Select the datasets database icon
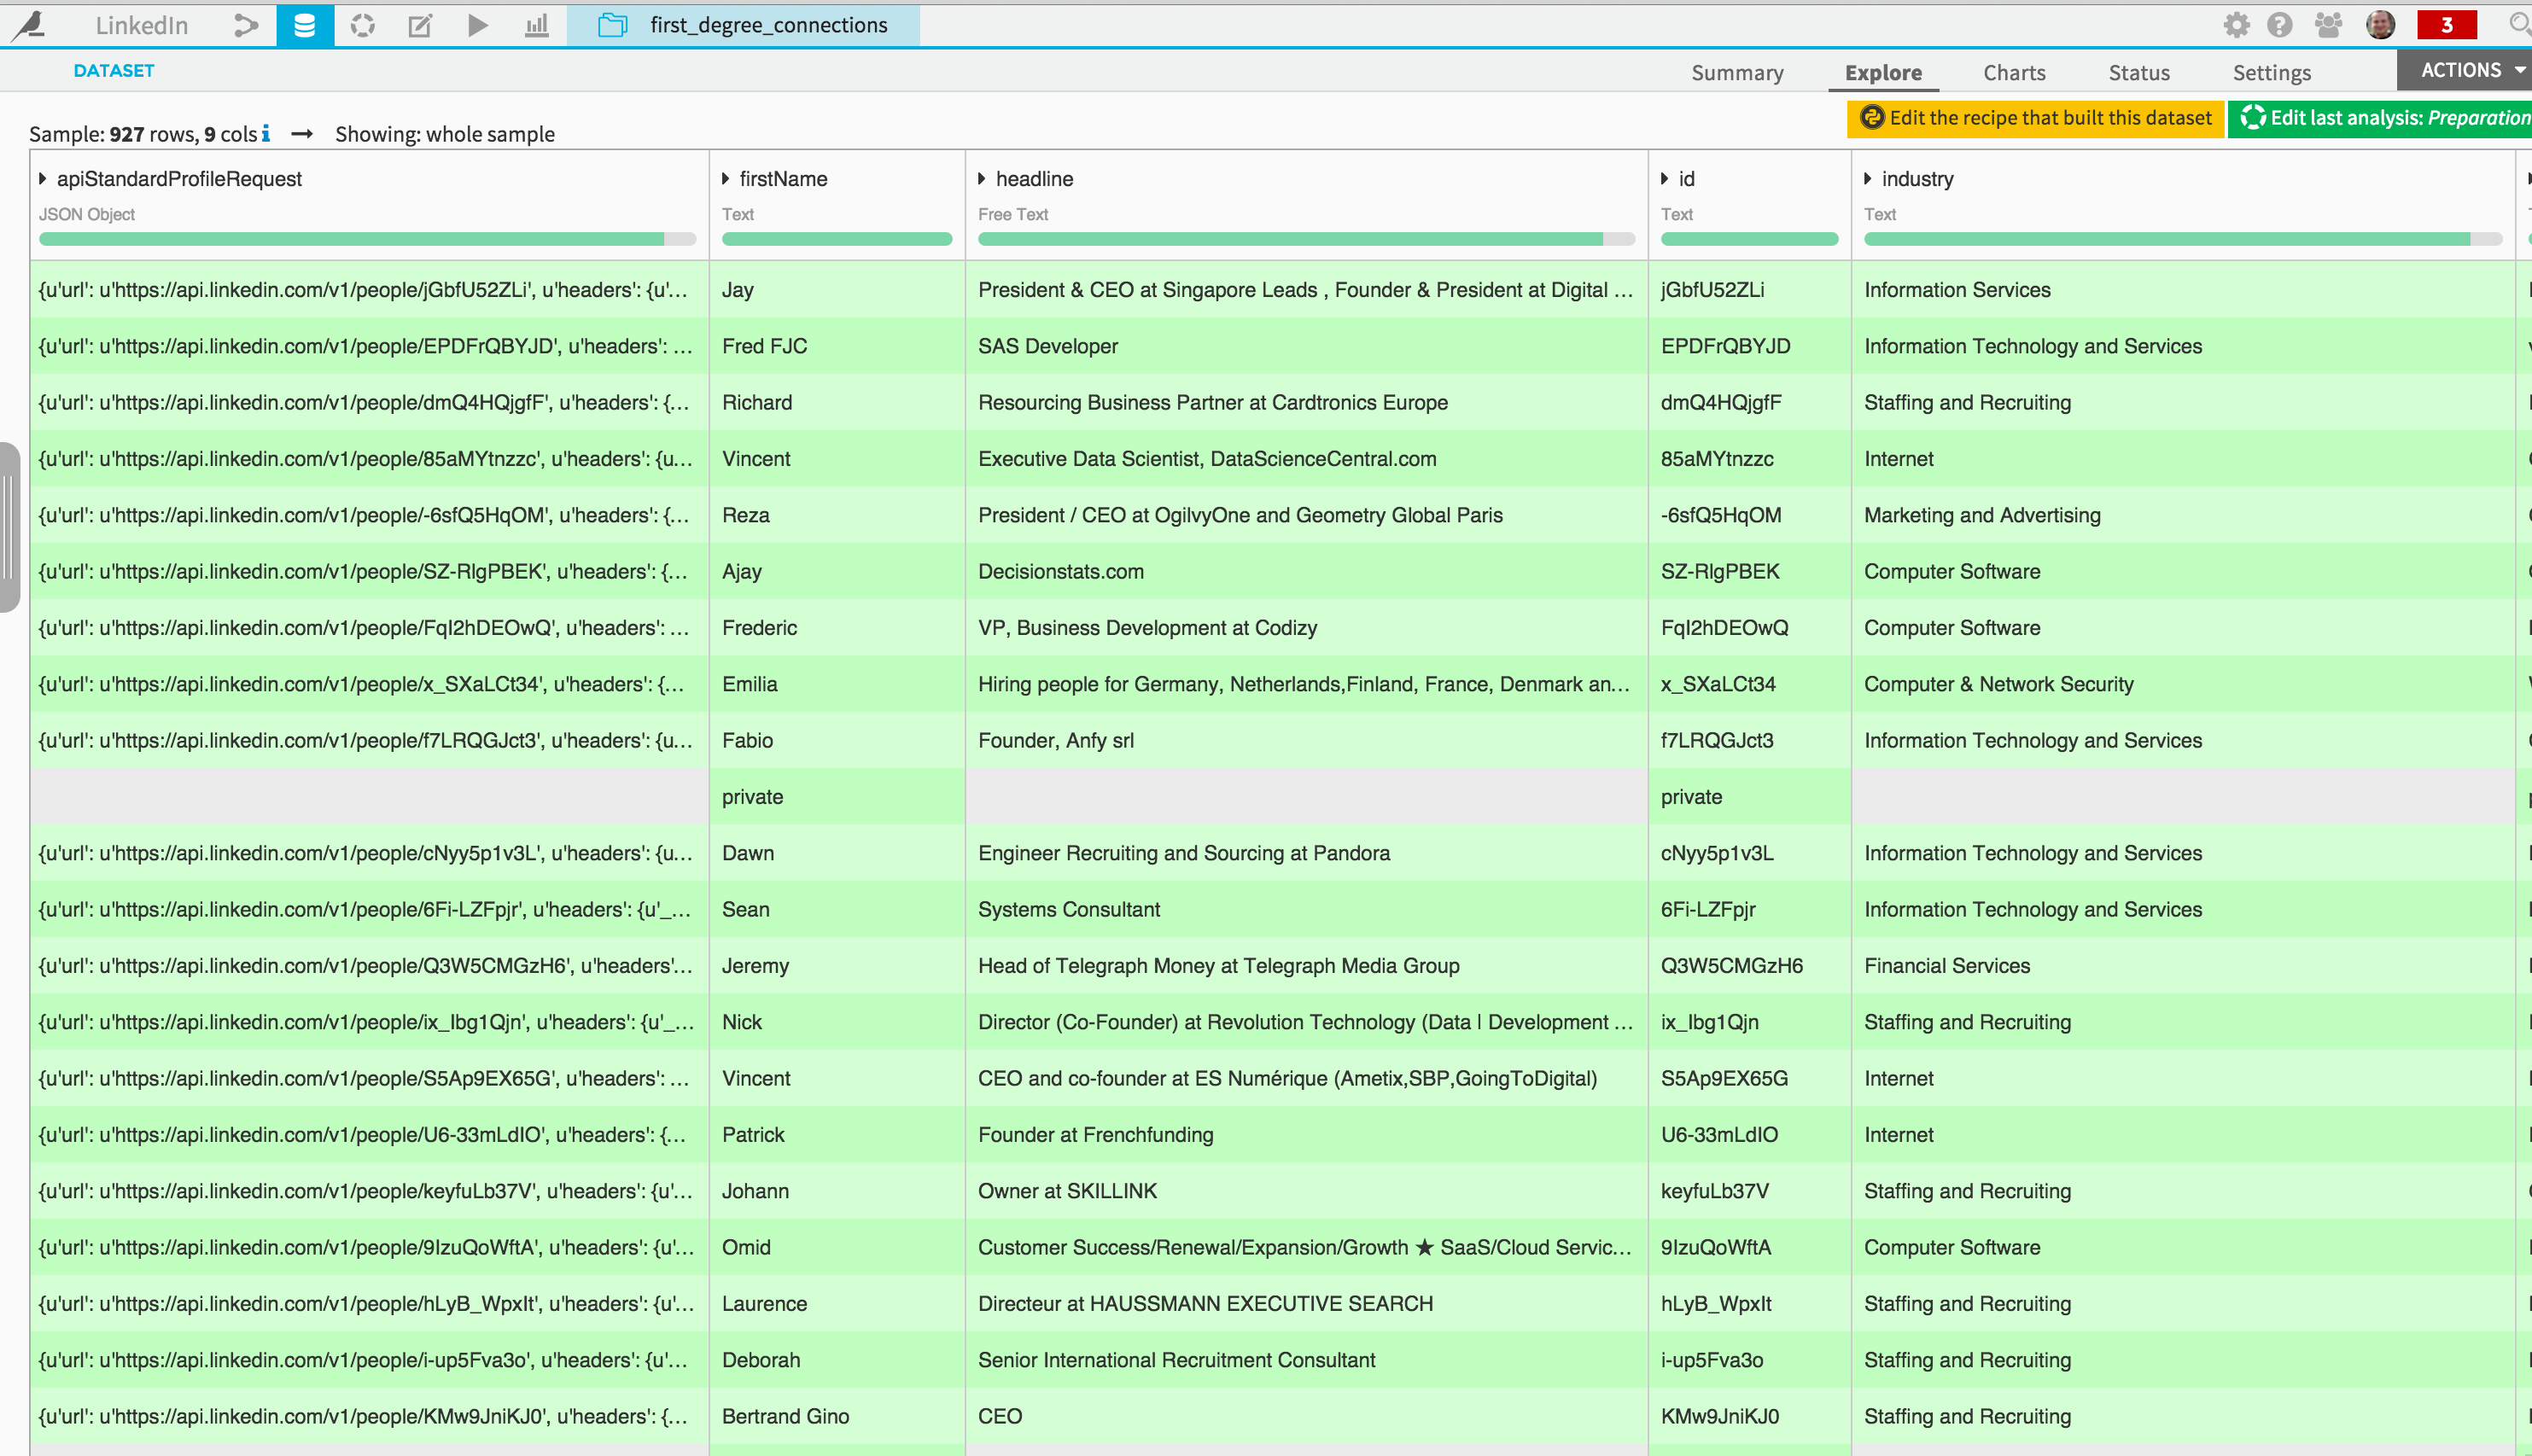 click(x=305, y=25)
